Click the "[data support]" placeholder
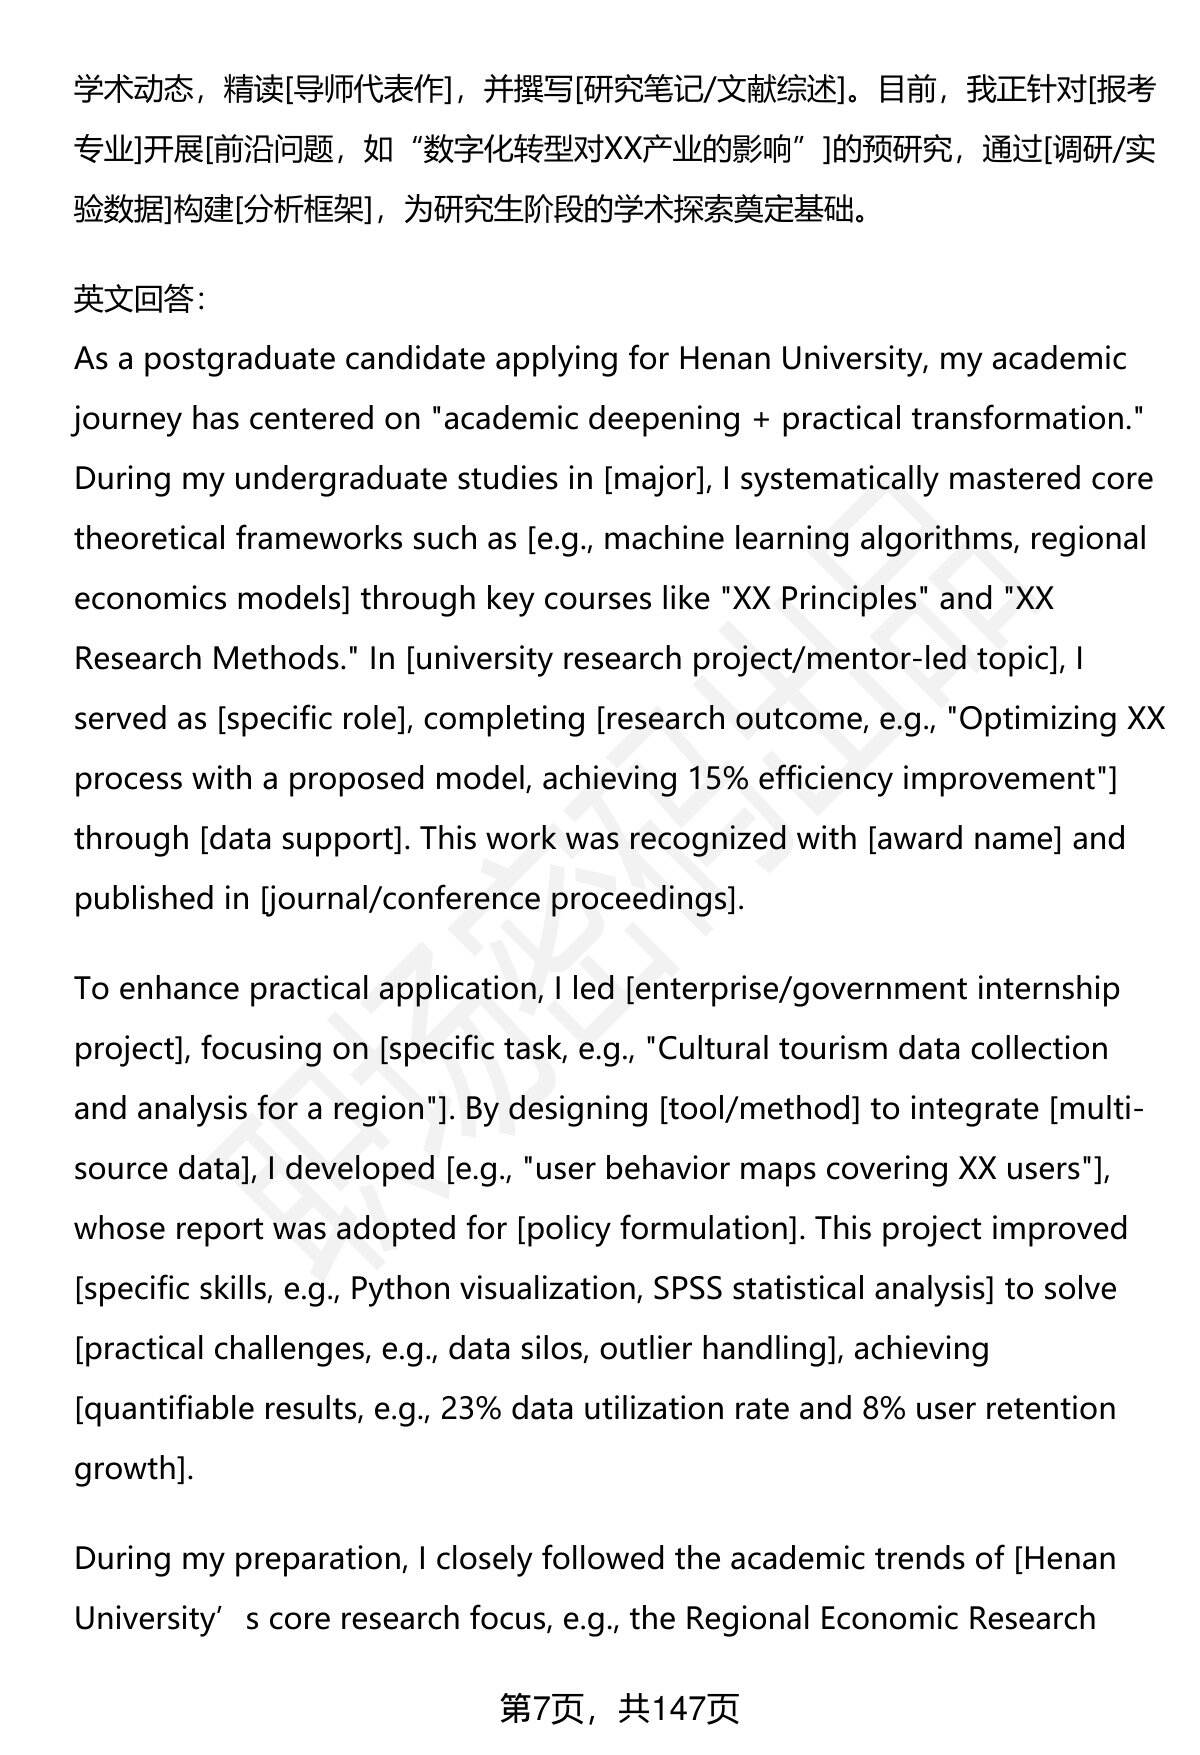Image resolution: width=1200 pixels, height=1755 pixels. (x=305, y=839)
